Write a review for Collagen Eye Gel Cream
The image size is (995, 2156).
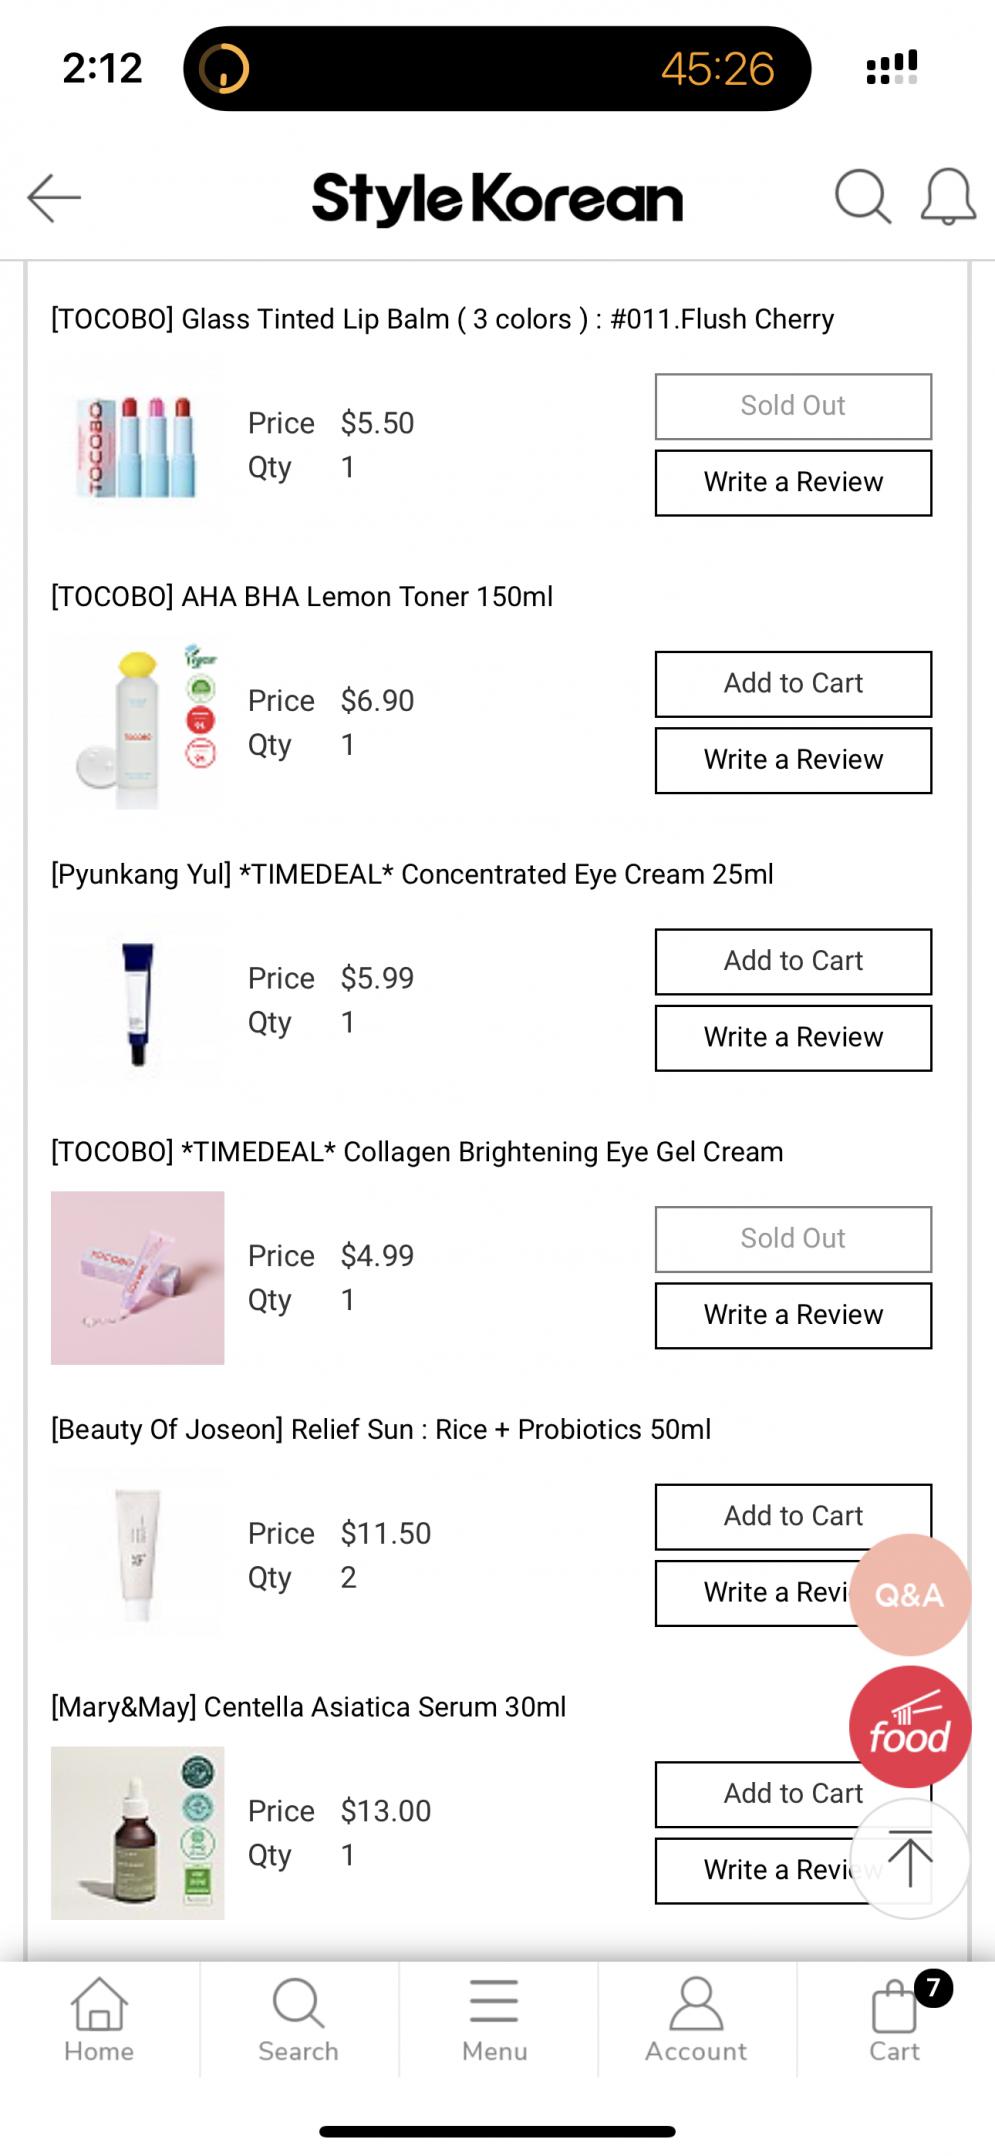tap(793, 1315)
